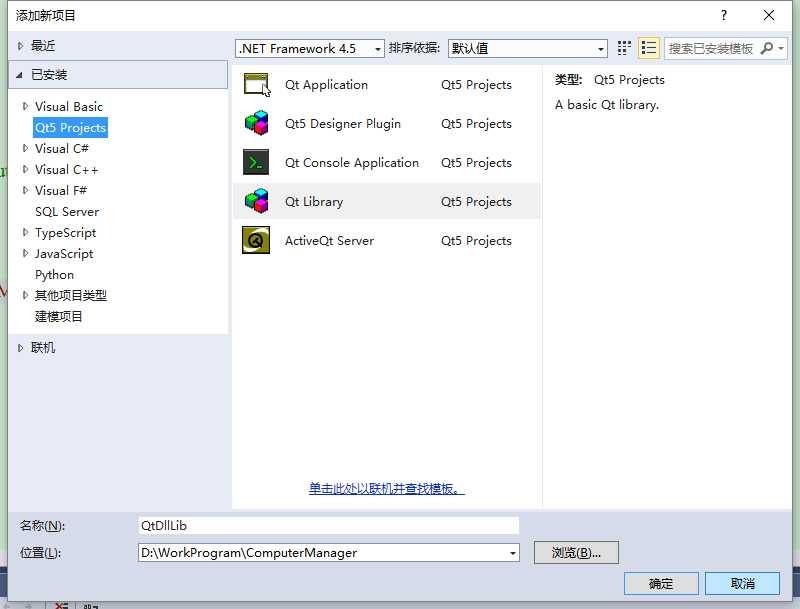The height and width of the screenshot is (609, 800).
Task: Expand the Visual F# node
Action: 25,190
